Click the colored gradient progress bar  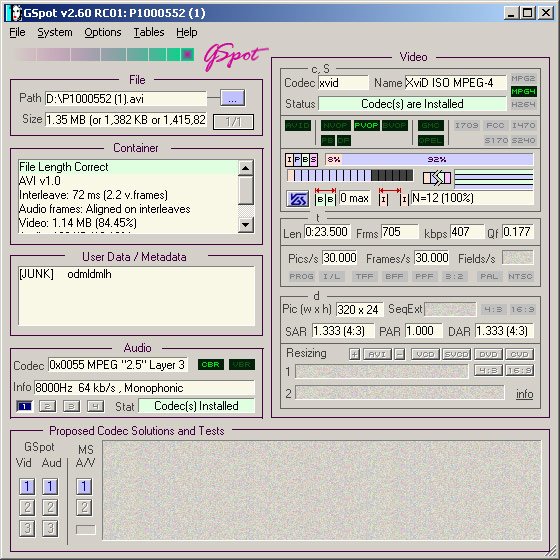point(104,55)
